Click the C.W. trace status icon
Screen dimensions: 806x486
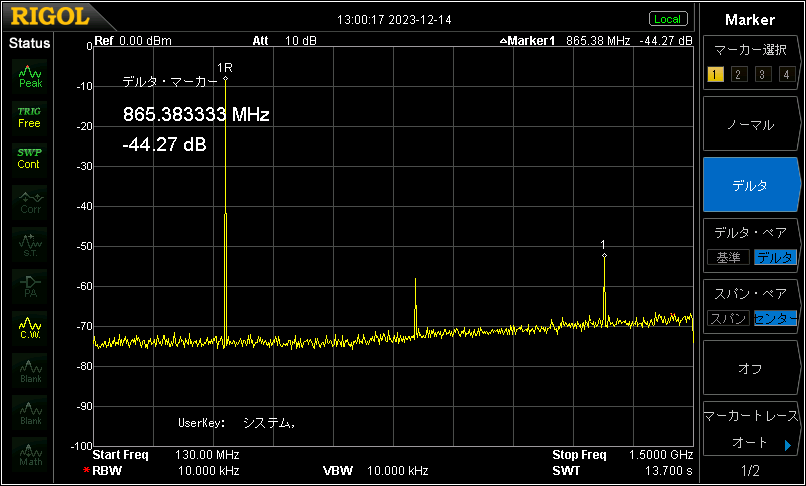pos(30,329)
